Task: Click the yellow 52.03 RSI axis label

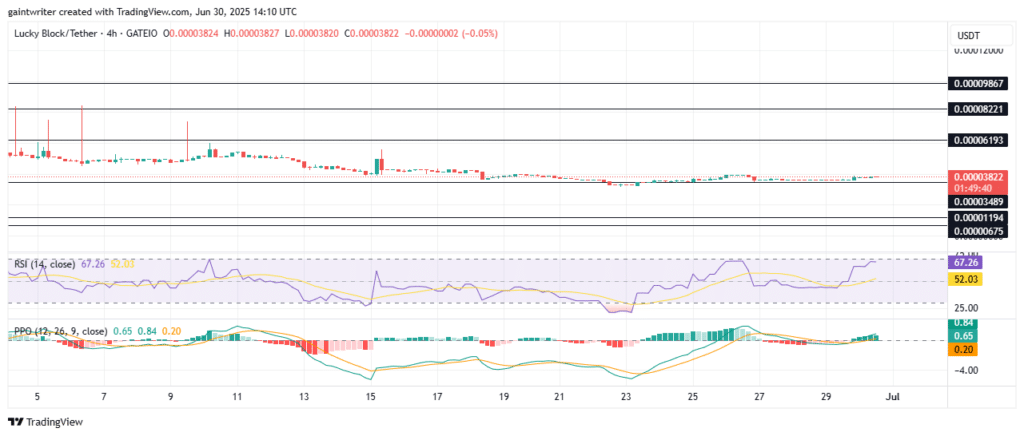Action: coord(964,279)
